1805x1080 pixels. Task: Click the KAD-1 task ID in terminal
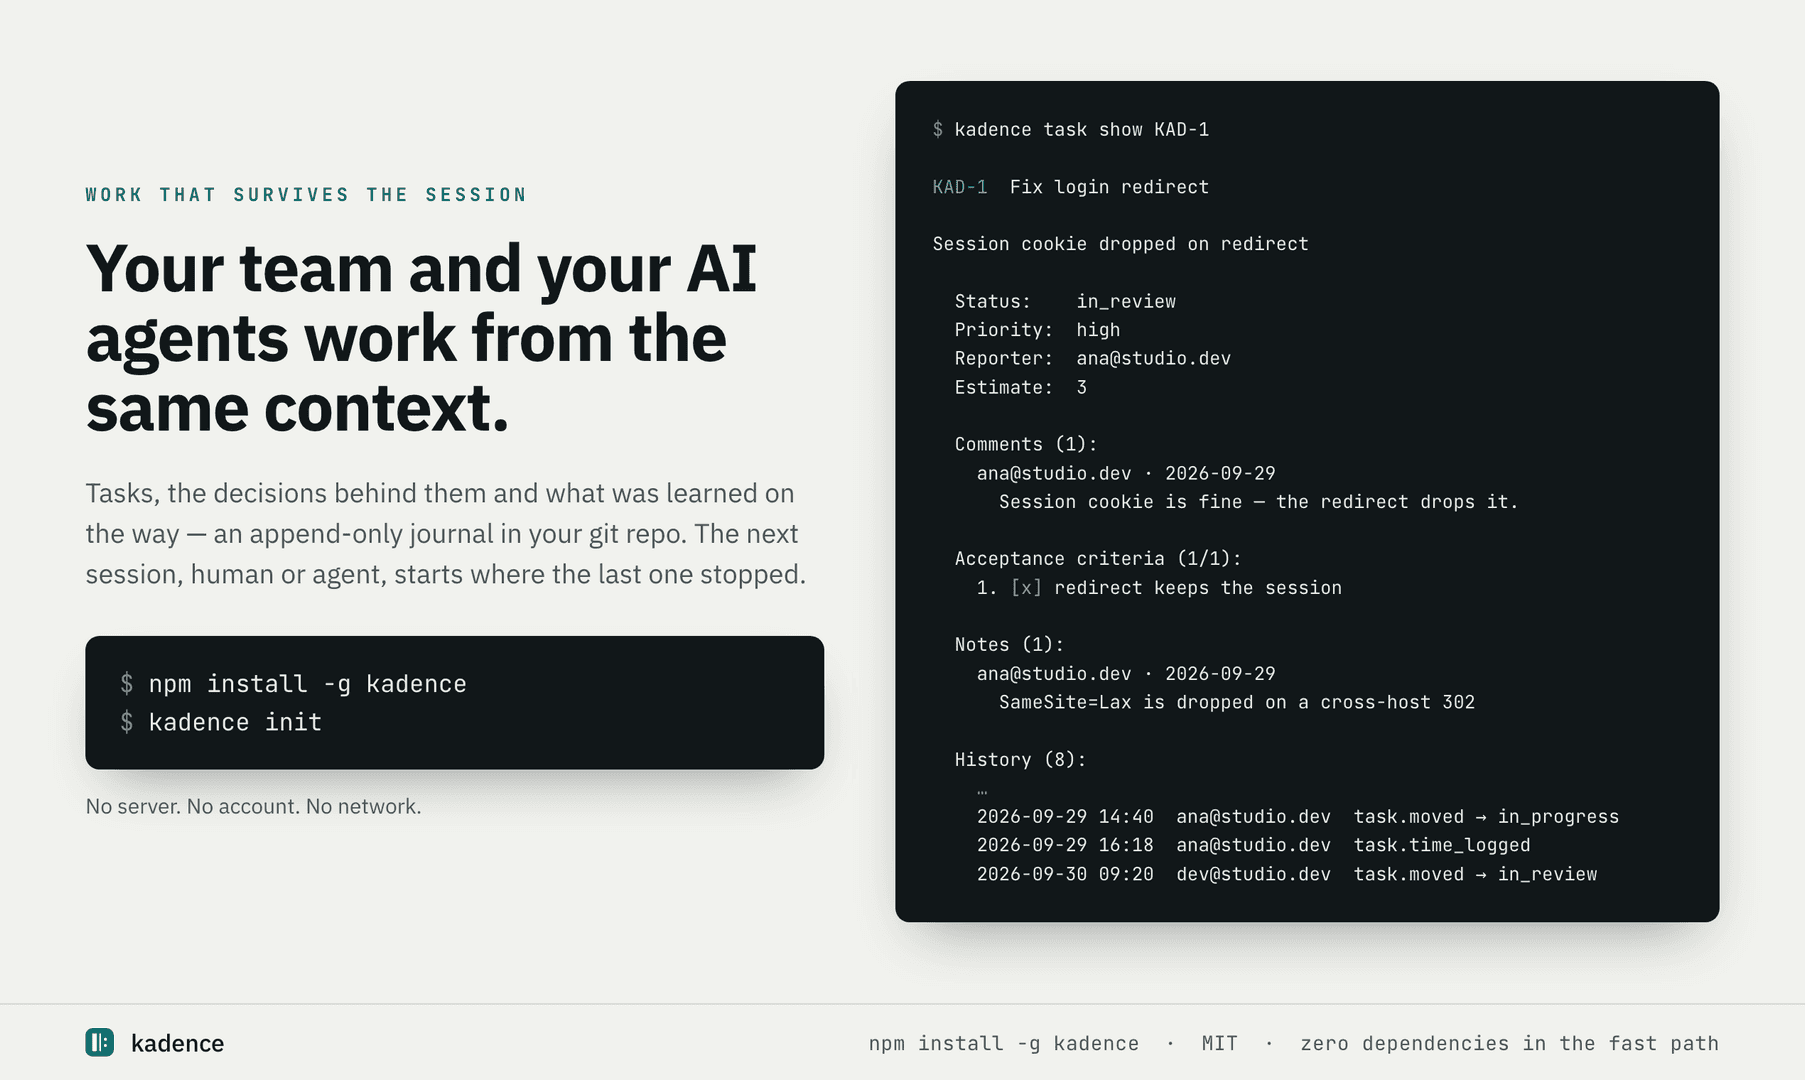pyautogui.click(x=960, y=187)
